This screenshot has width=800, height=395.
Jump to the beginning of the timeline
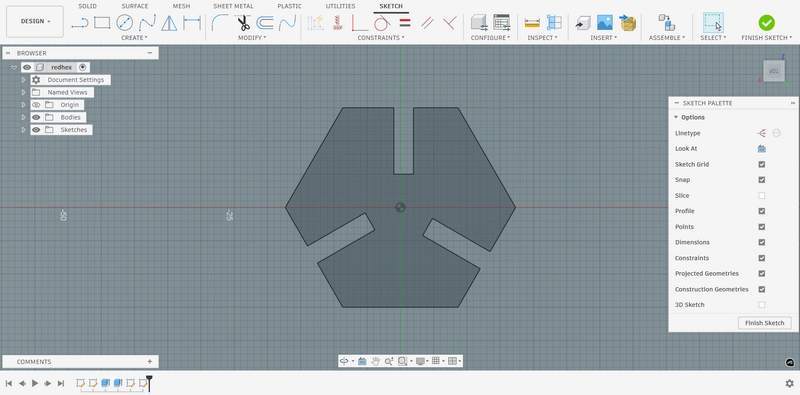click(9, 383)
